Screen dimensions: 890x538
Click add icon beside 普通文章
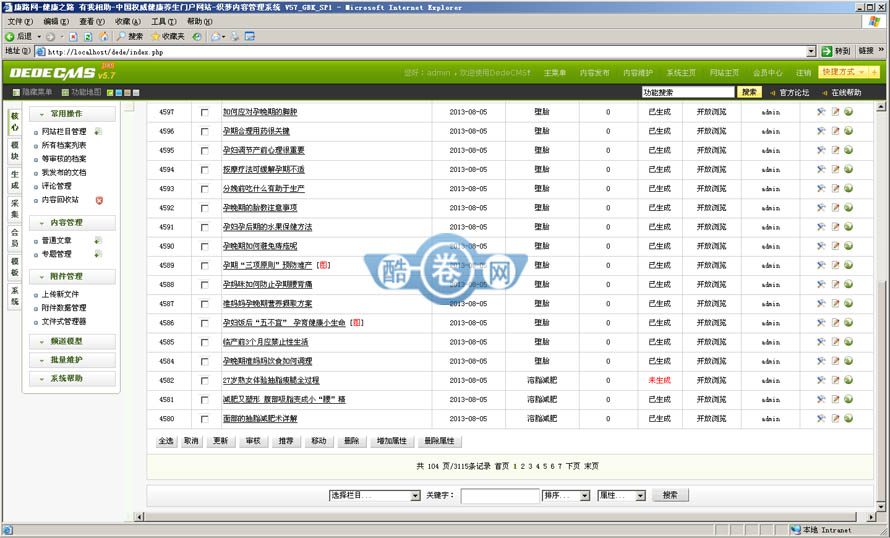pos(98,241)
